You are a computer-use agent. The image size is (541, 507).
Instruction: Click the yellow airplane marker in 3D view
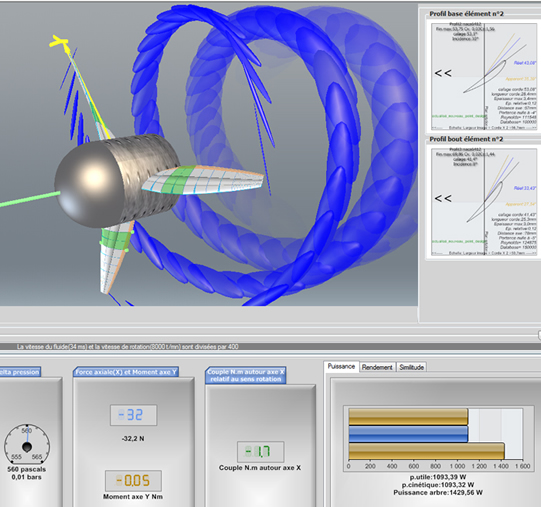pos(59,41)
